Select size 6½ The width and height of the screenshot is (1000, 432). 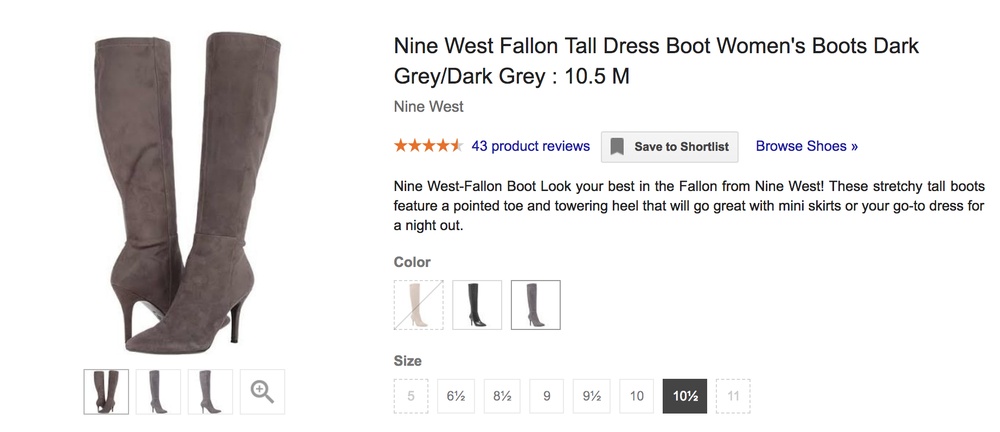coord(456,396)
